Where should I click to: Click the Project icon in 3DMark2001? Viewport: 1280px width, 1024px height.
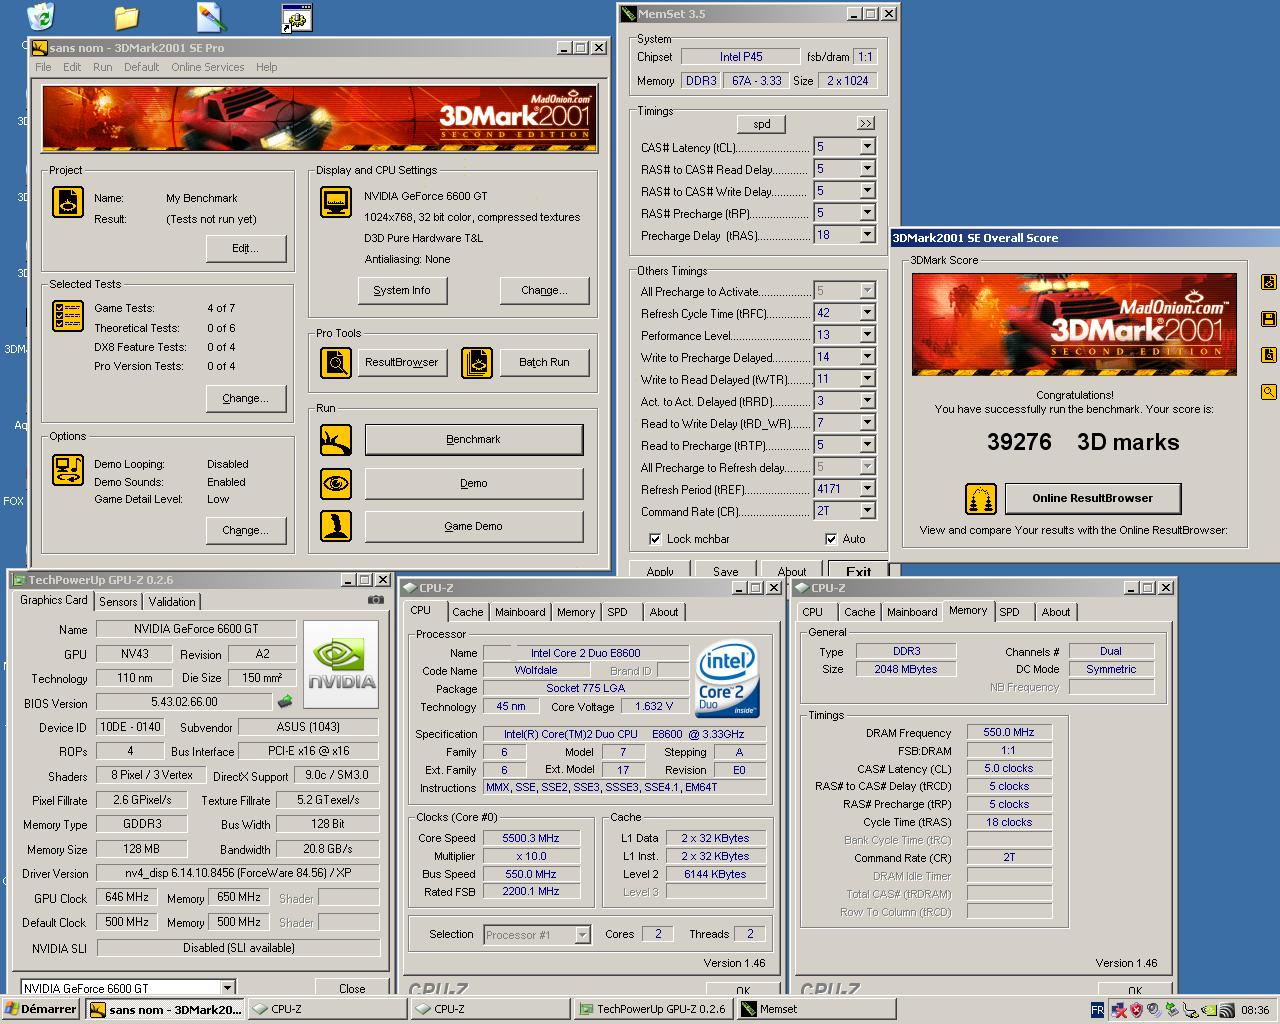coord(68,202)
